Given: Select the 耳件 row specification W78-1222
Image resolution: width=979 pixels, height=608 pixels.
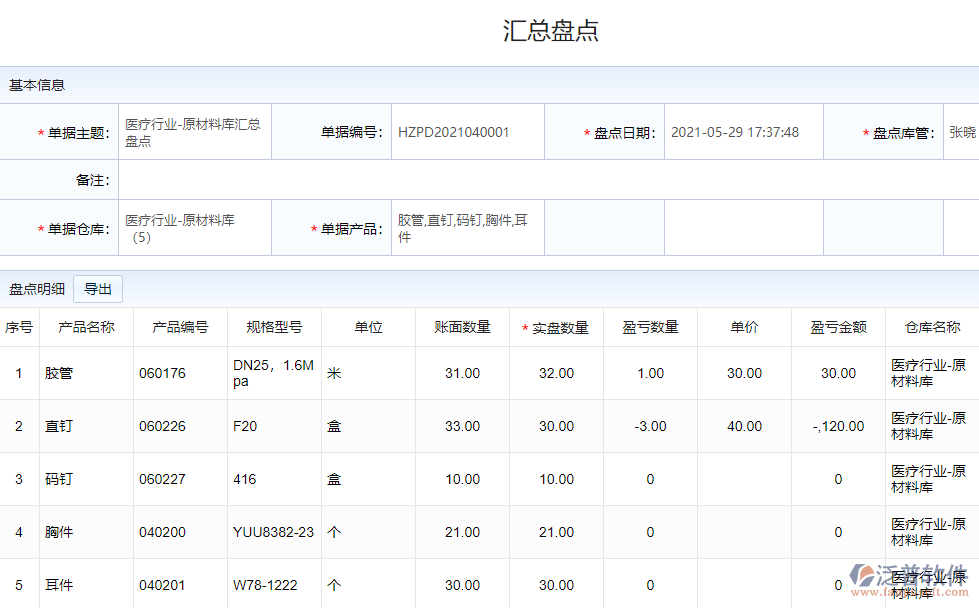Looking at the screenshot, I should [x=266, y=585].
